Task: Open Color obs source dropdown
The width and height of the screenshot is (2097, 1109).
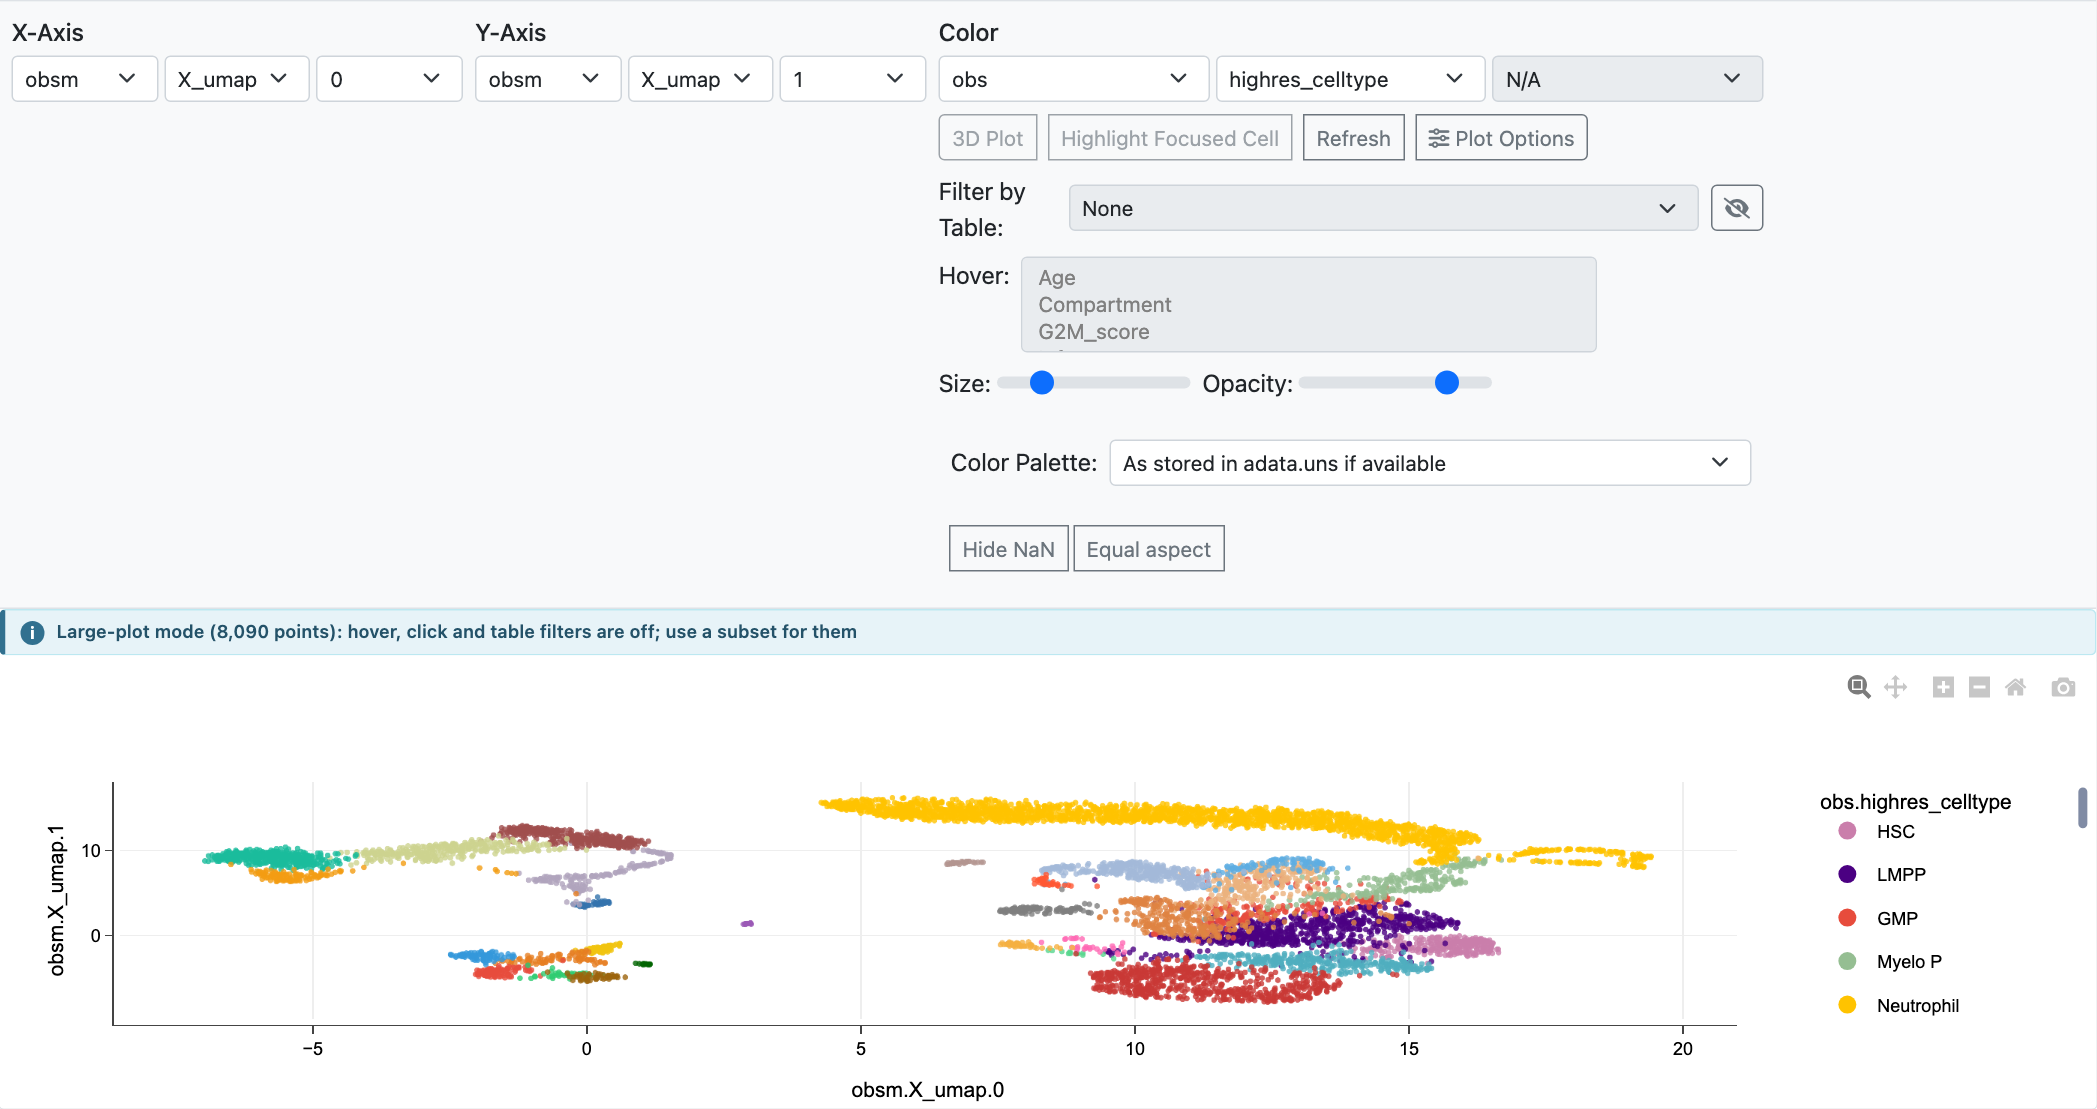Action: point(1072,79)
